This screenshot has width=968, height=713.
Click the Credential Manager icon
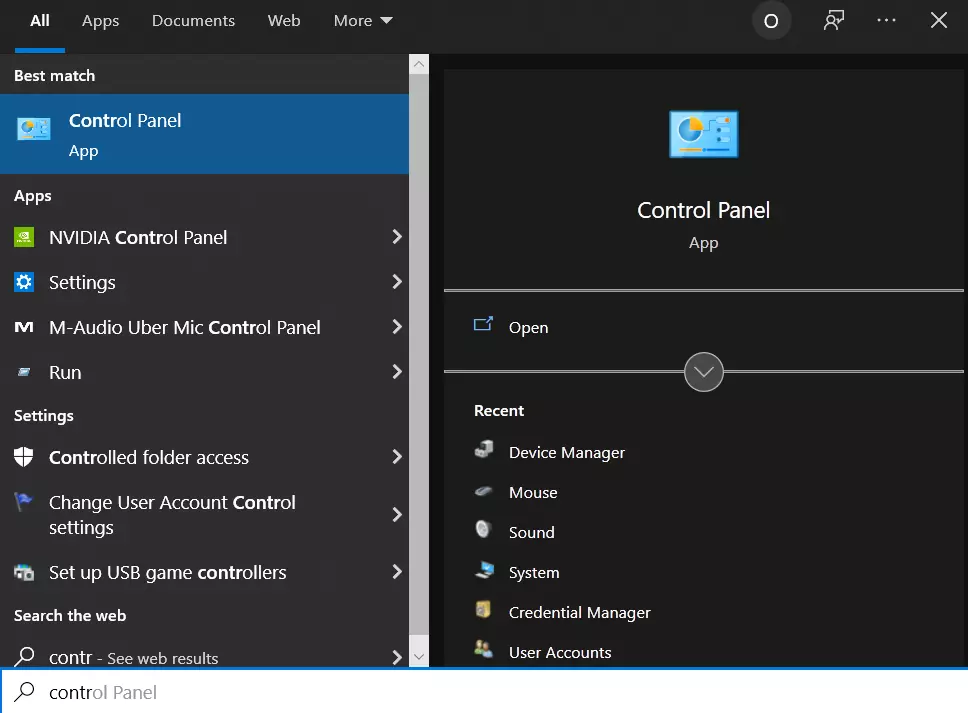[x=483, y=609]
